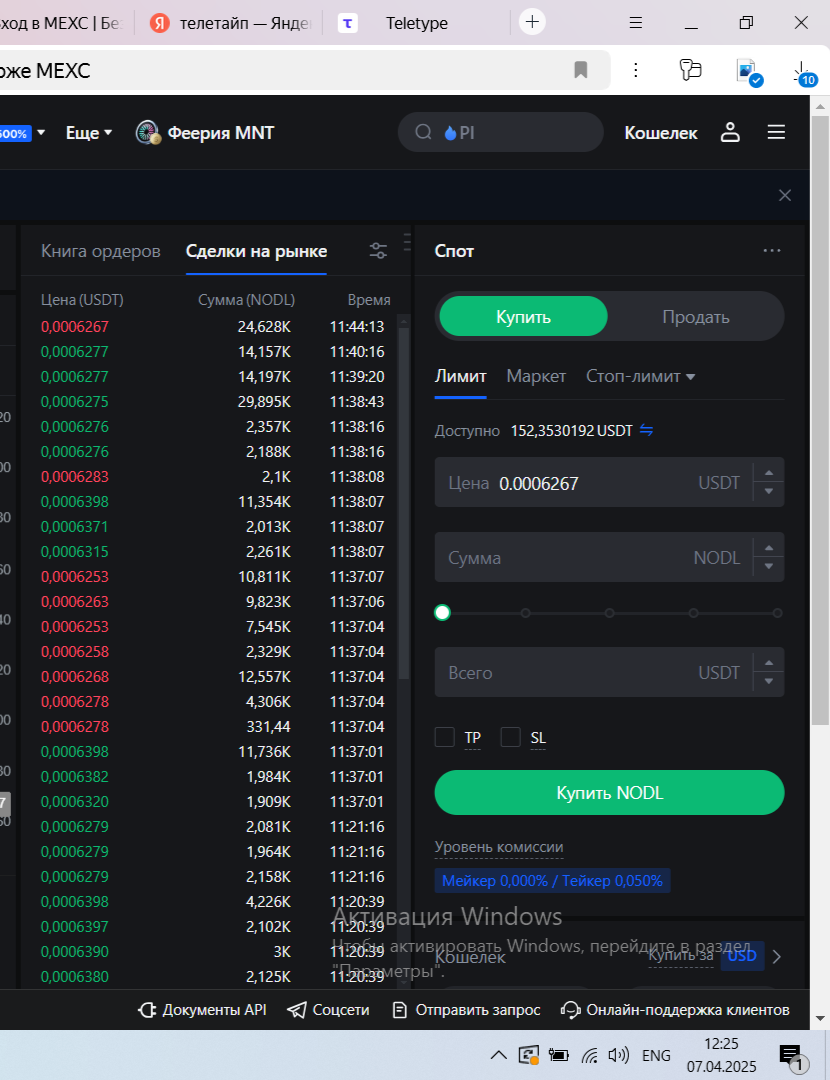Increase the Цена value with up arrow

769,472
